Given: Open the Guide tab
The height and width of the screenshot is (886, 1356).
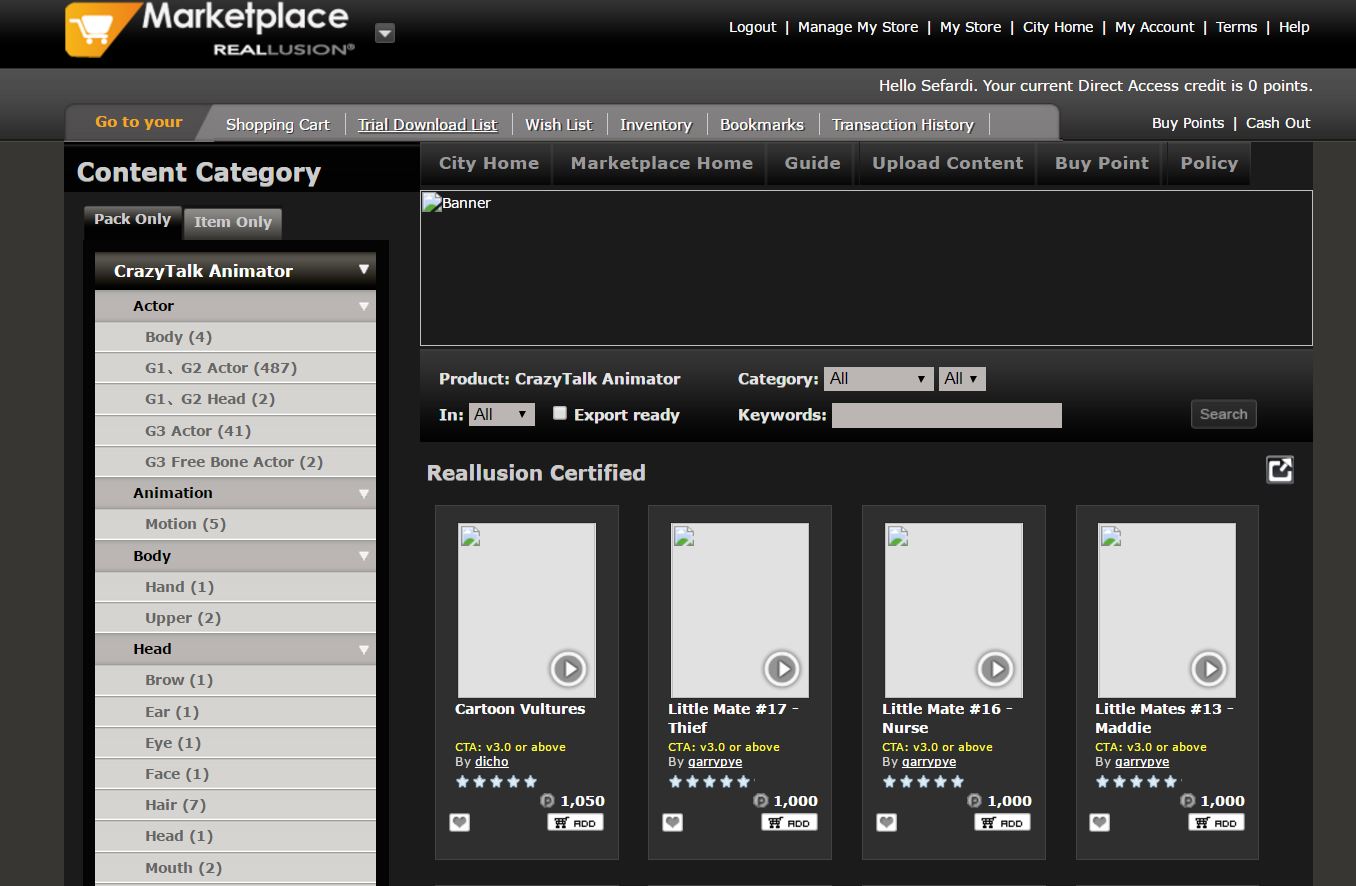Looking at the screenshot, I should point(812,164).
